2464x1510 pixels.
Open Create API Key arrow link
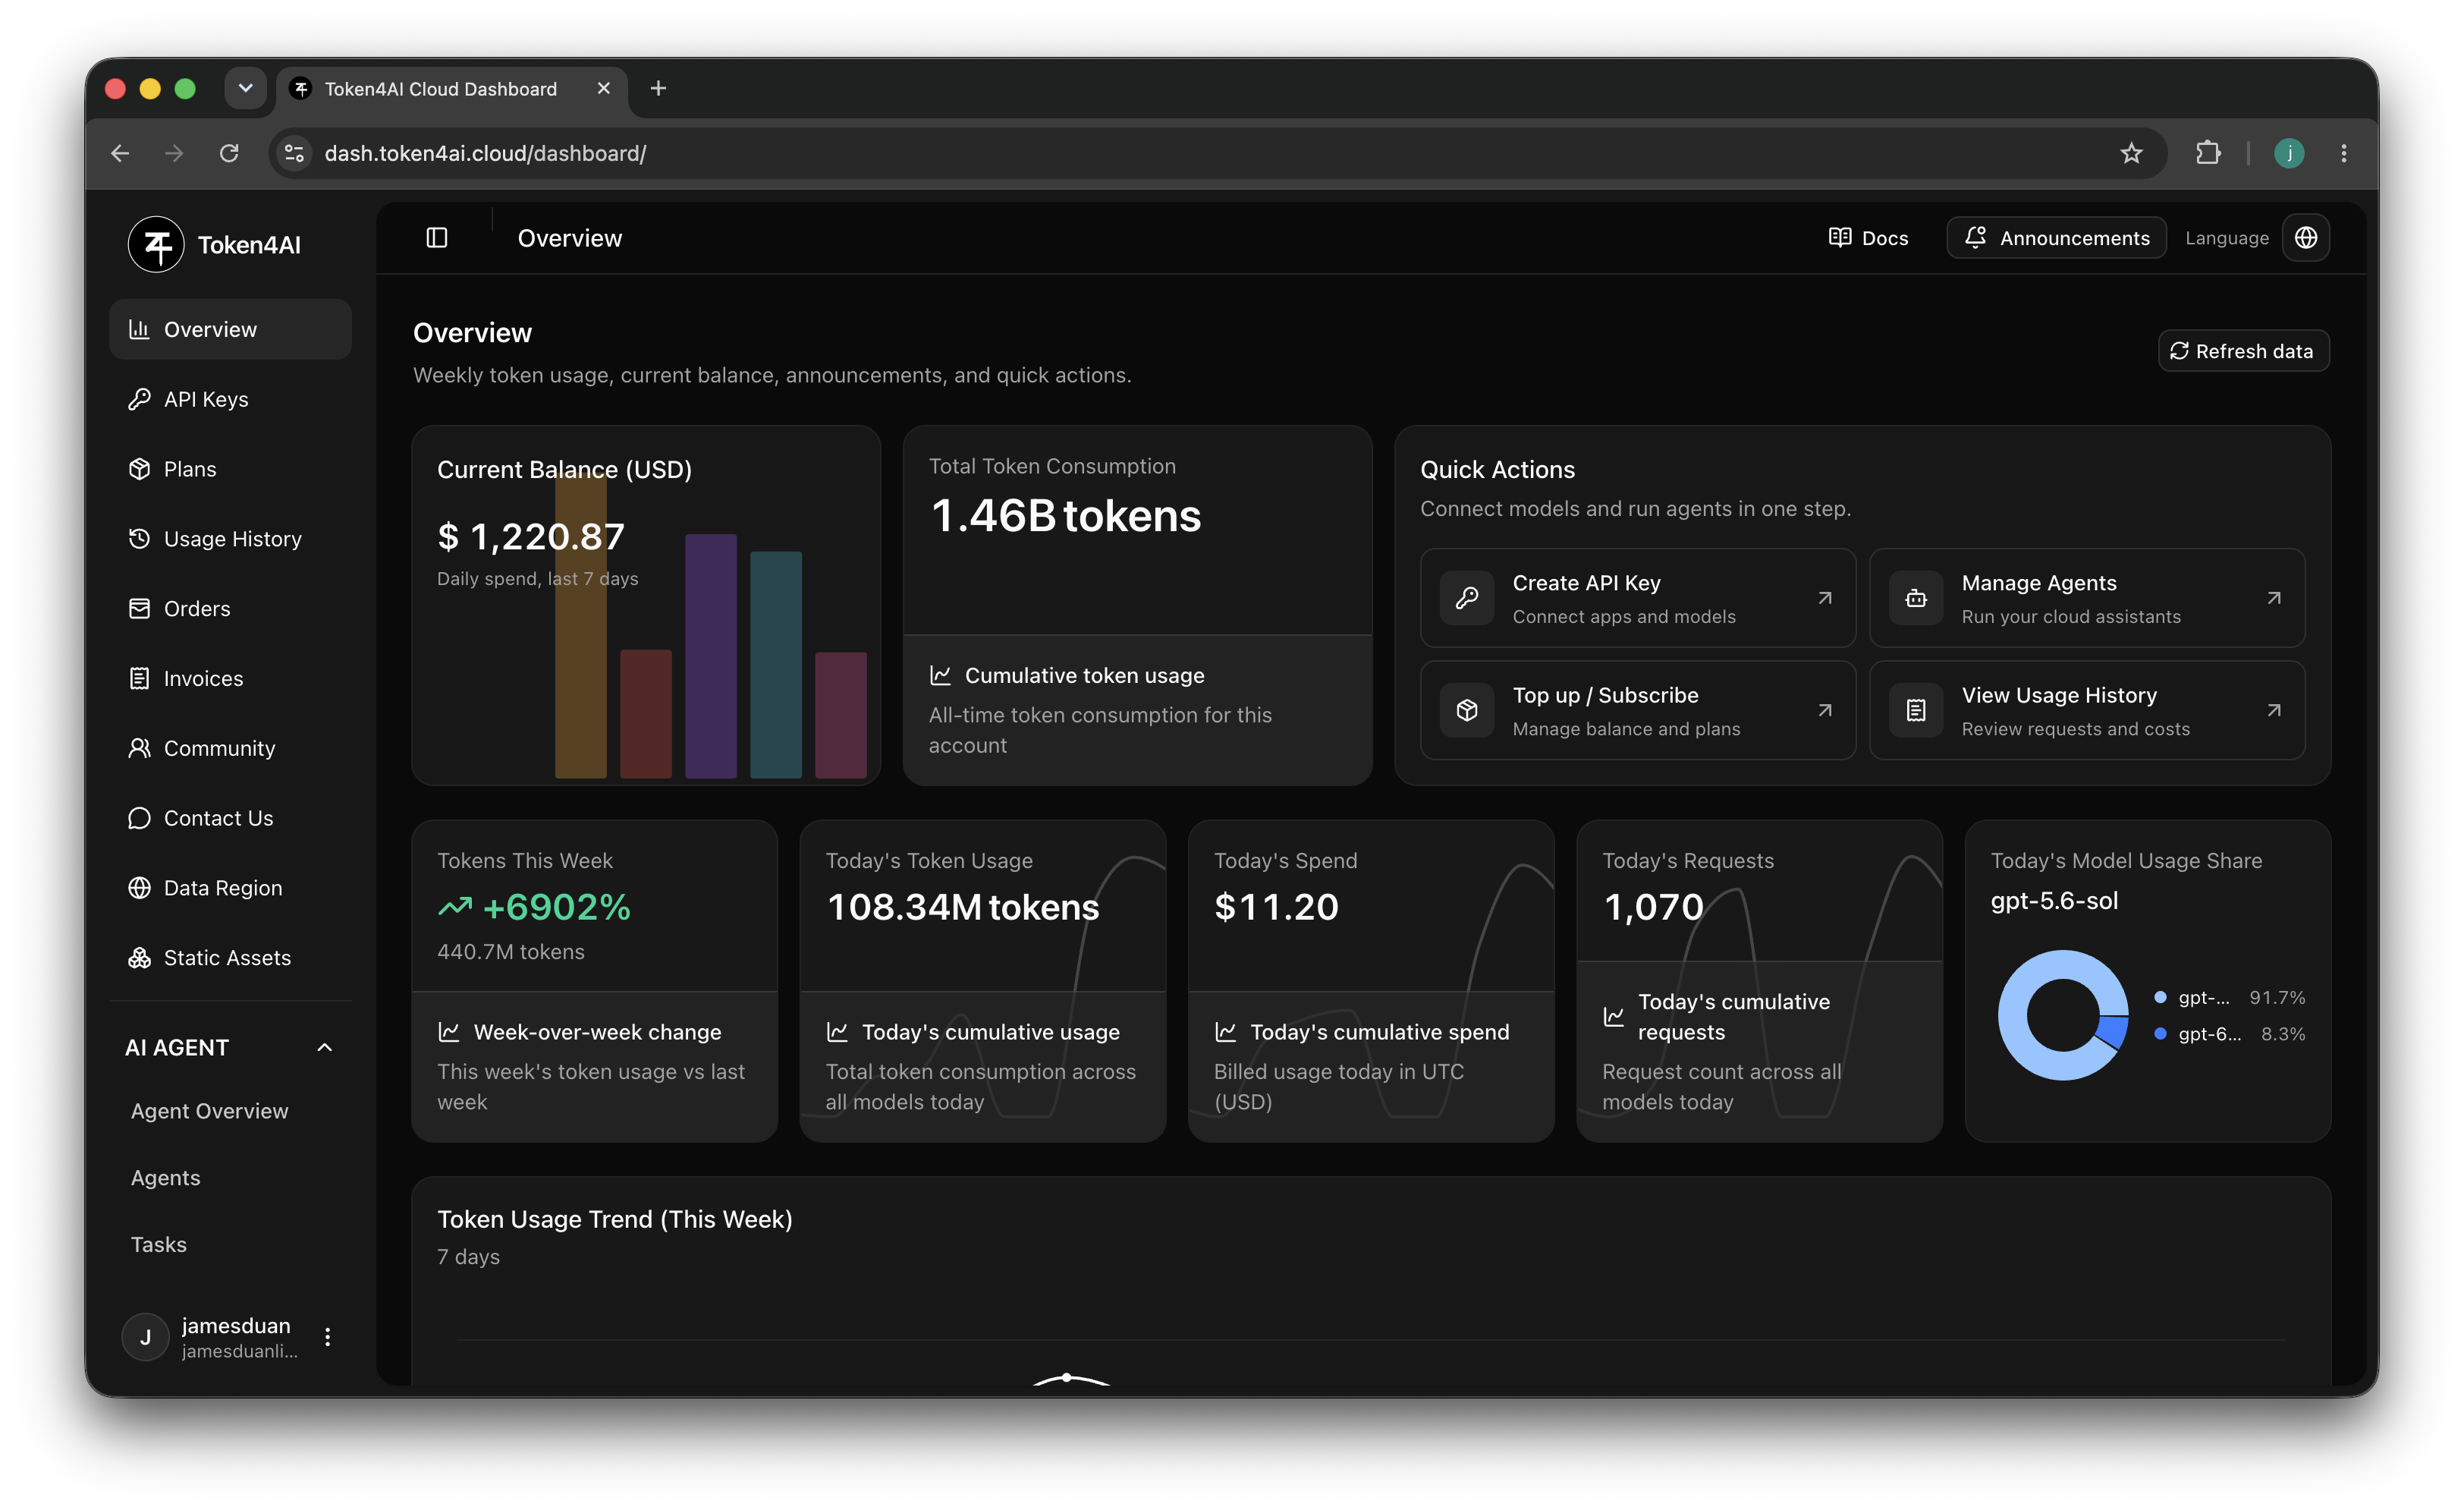coord(1824,598)
